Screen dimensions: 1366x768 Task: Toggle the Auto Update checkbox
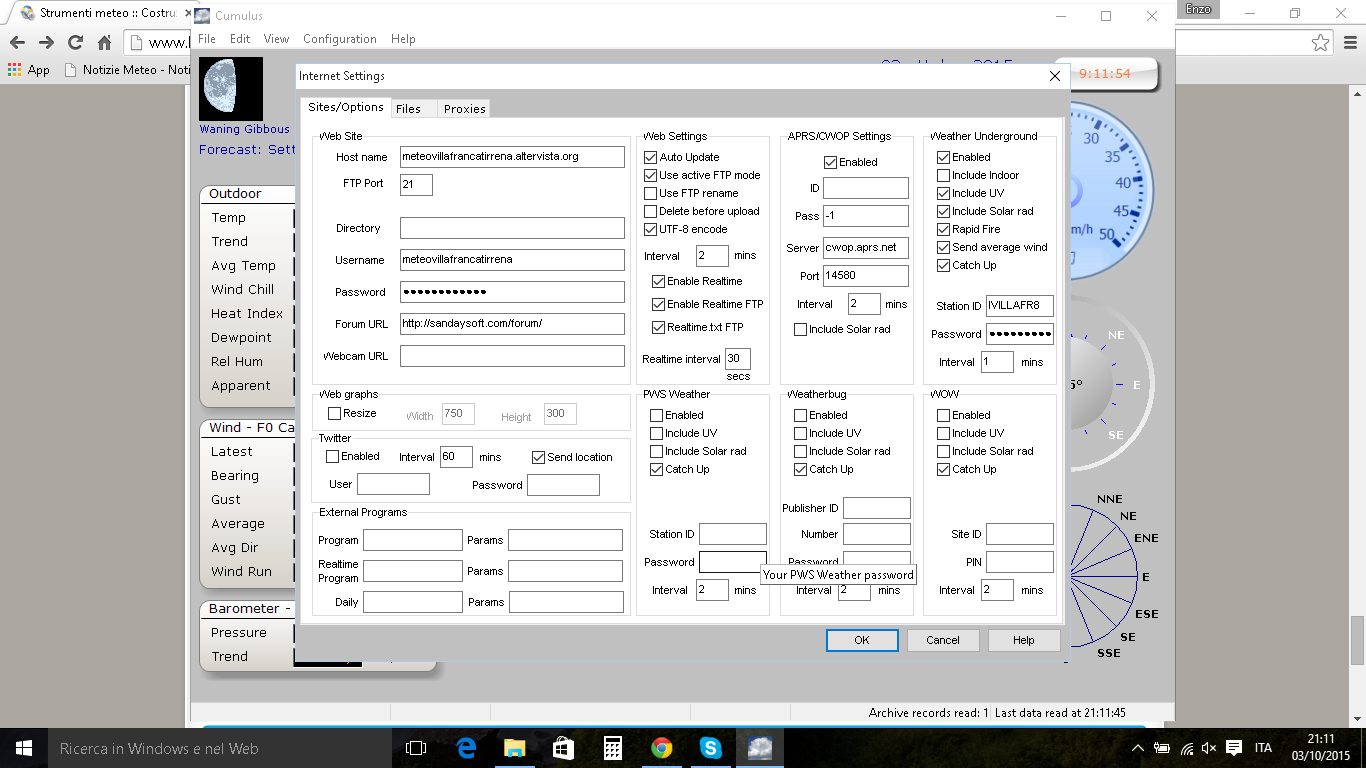651,157
